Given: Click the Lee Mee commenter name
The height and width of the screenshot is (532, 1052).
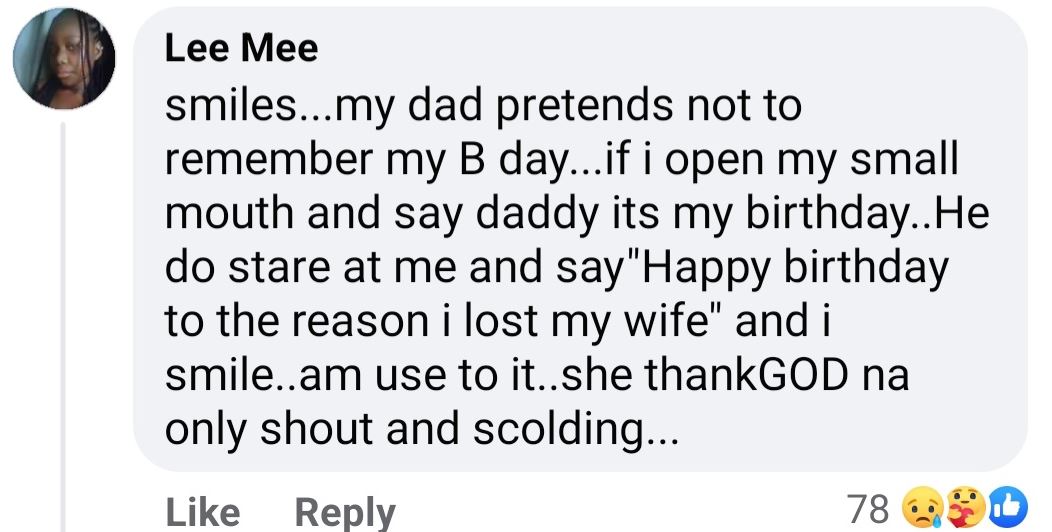Looking at the screenshot, I should pyautogui.click(x=241, y=50).
